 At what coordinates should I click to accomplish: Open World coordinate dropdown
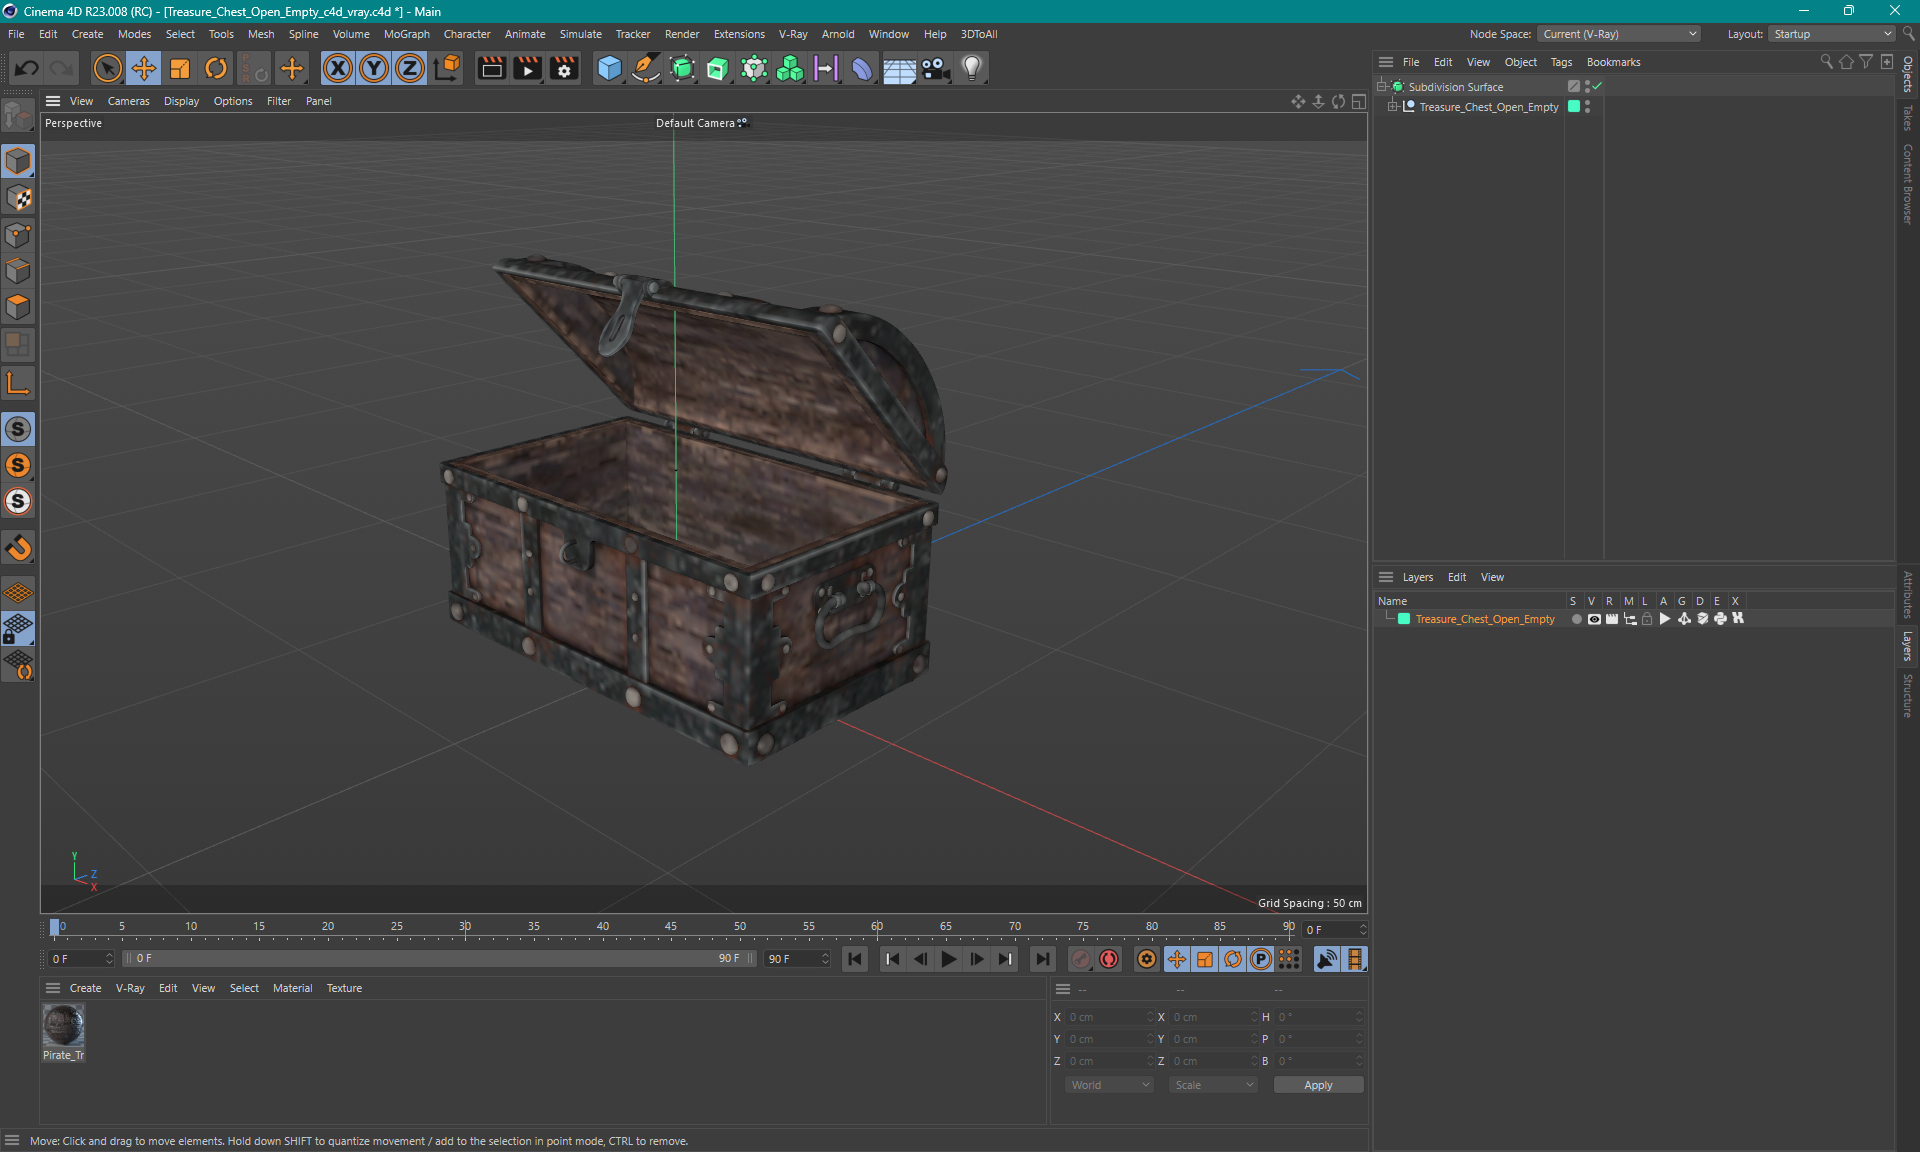pos(1109,1085)
